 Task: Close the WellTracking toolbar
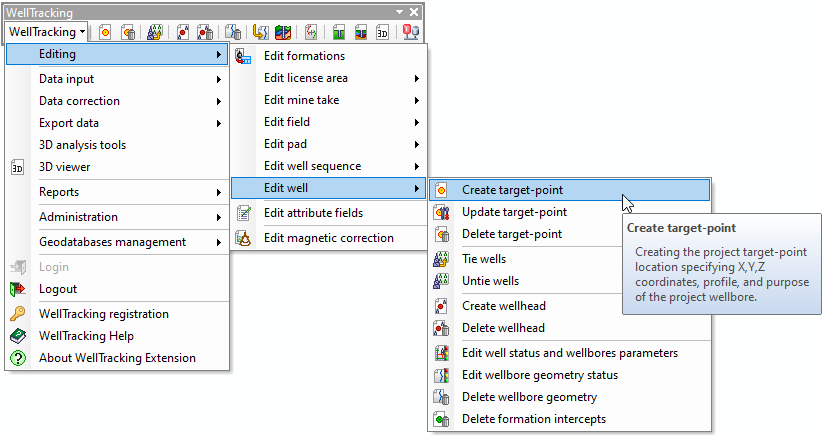pyautogui.click(x=414, y=12)
